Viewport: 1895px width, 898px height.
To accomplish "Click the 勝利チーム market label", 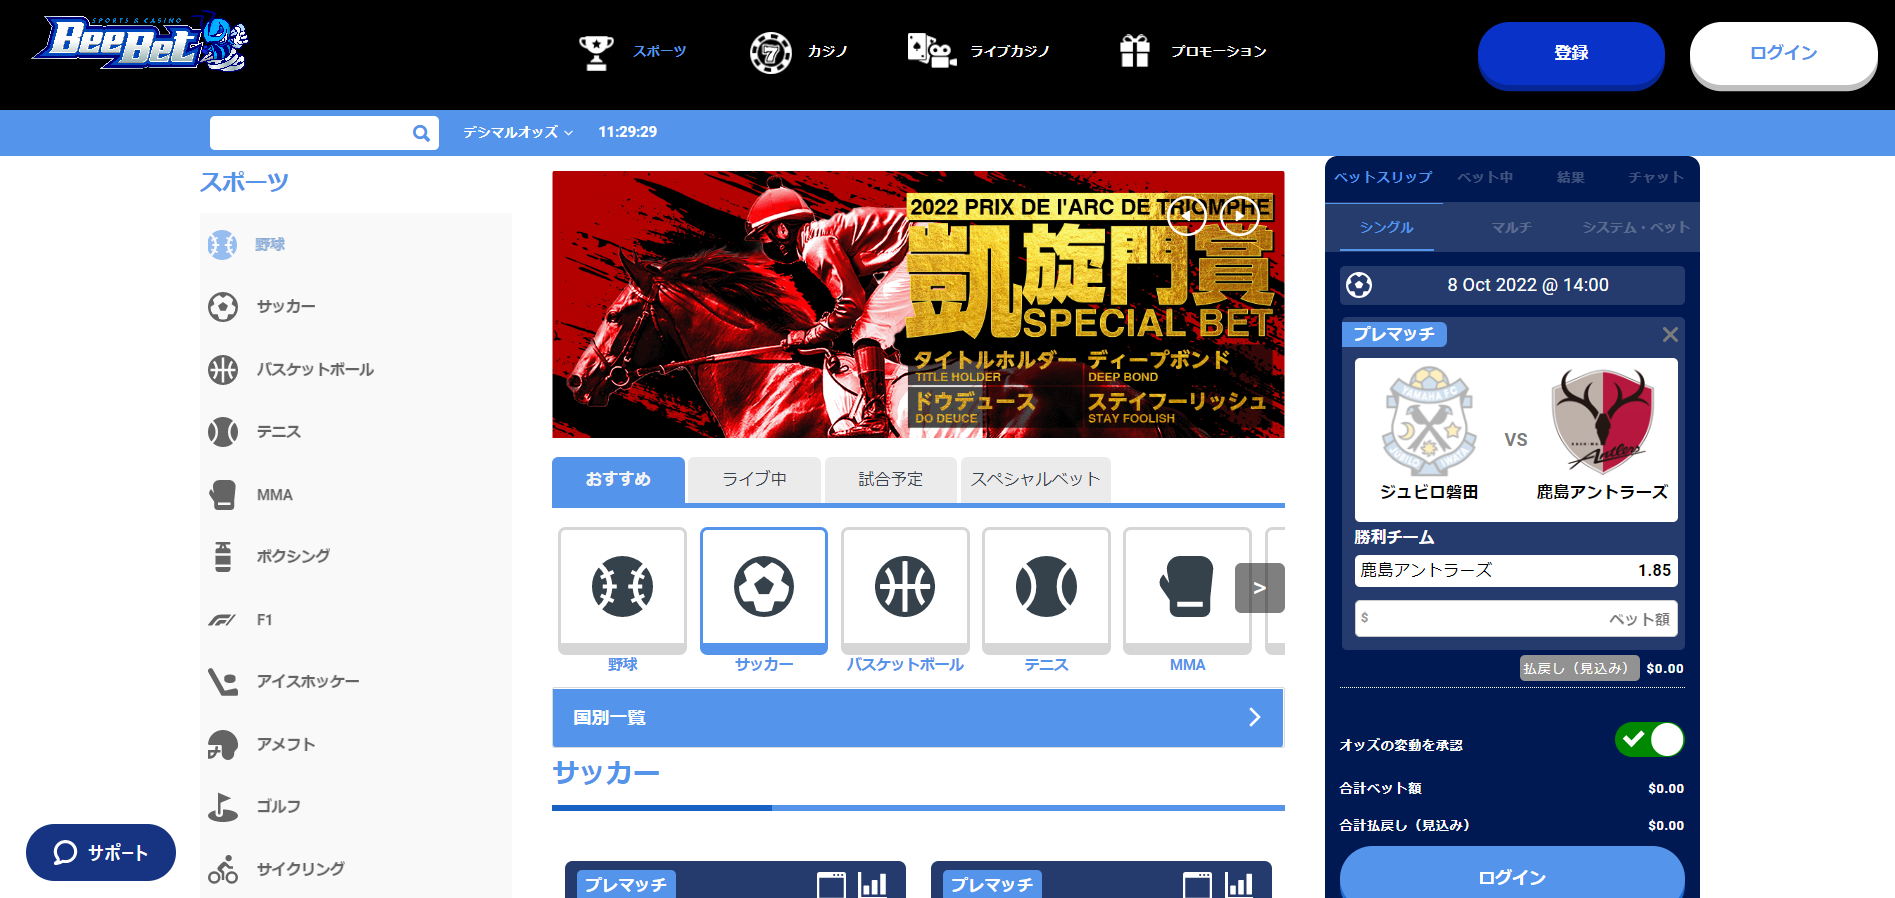I will coord(1394,537).
